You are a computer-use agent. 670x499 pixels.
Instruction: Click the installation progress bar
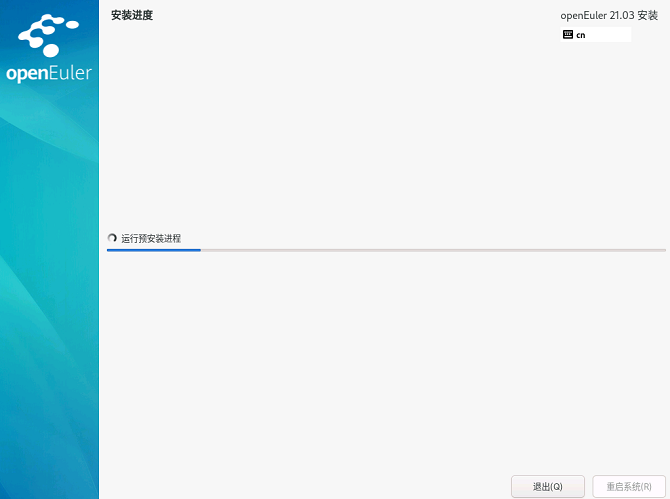click(386, 250)
